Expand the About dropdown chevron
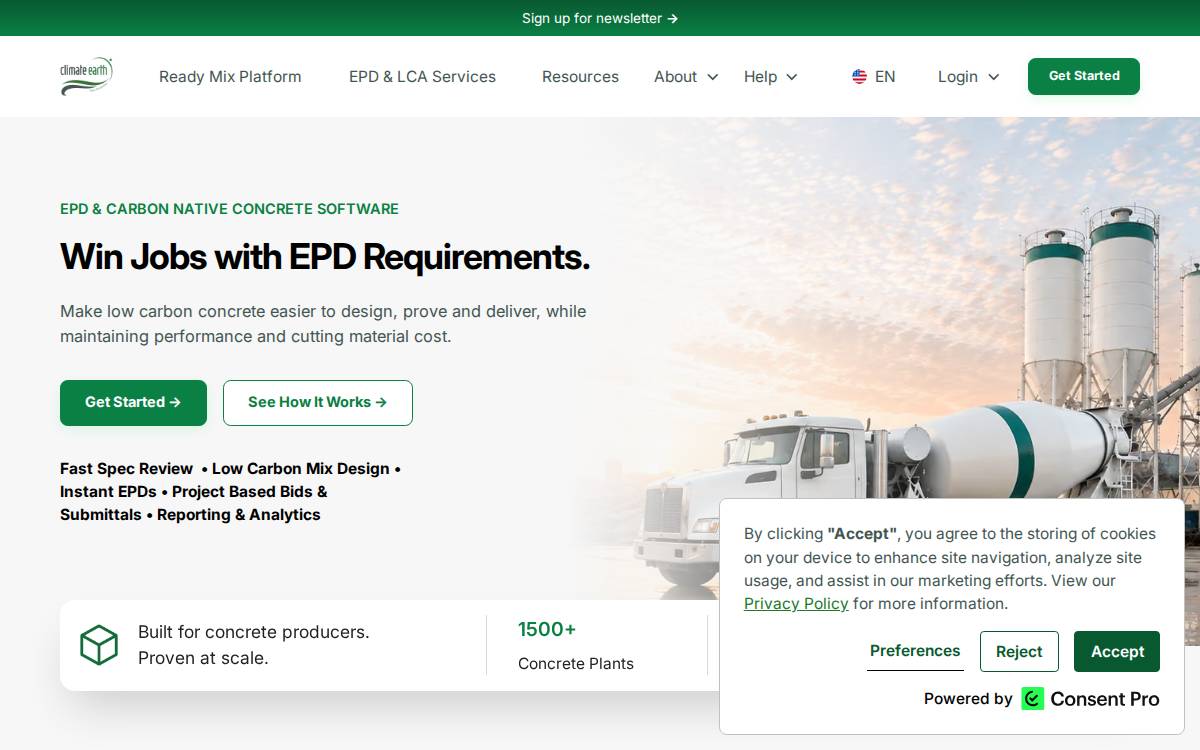 [713, 77]
